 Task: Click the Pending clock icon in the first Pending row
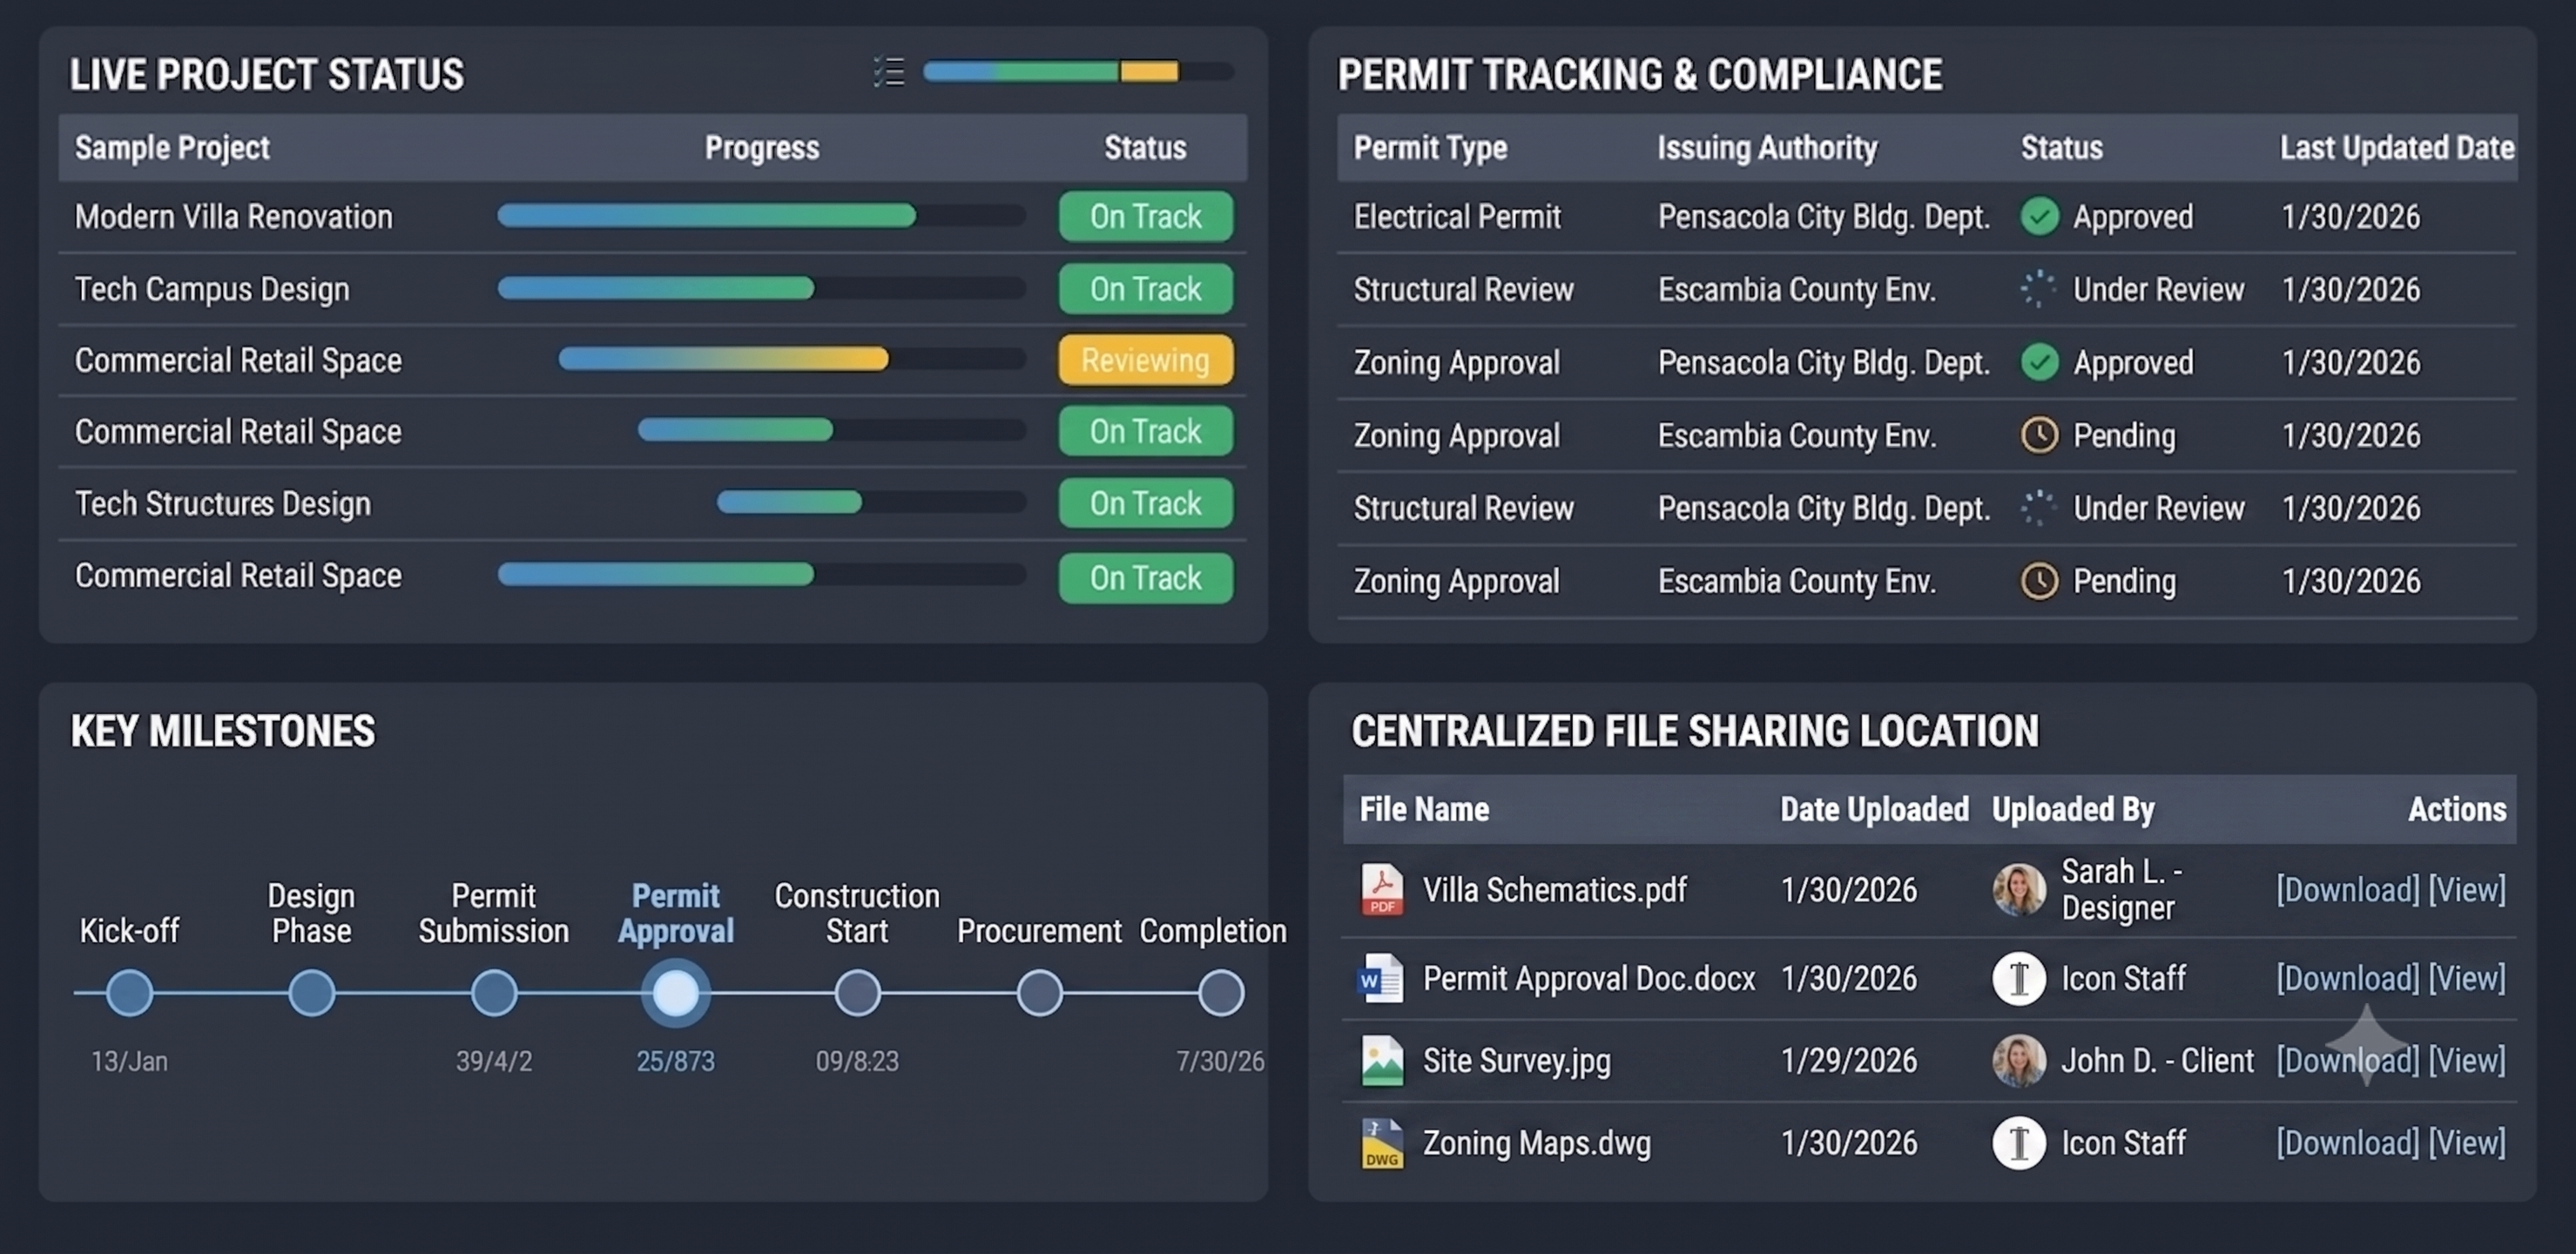coord(2039,435)
